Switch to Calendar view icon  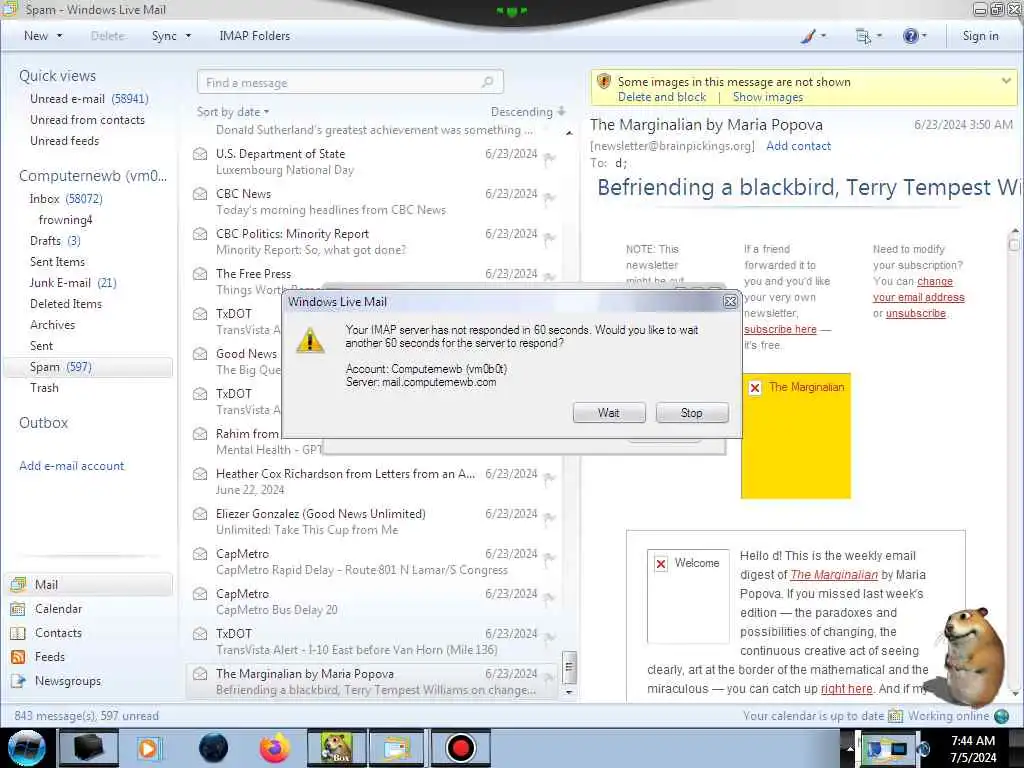pos(18,609)
